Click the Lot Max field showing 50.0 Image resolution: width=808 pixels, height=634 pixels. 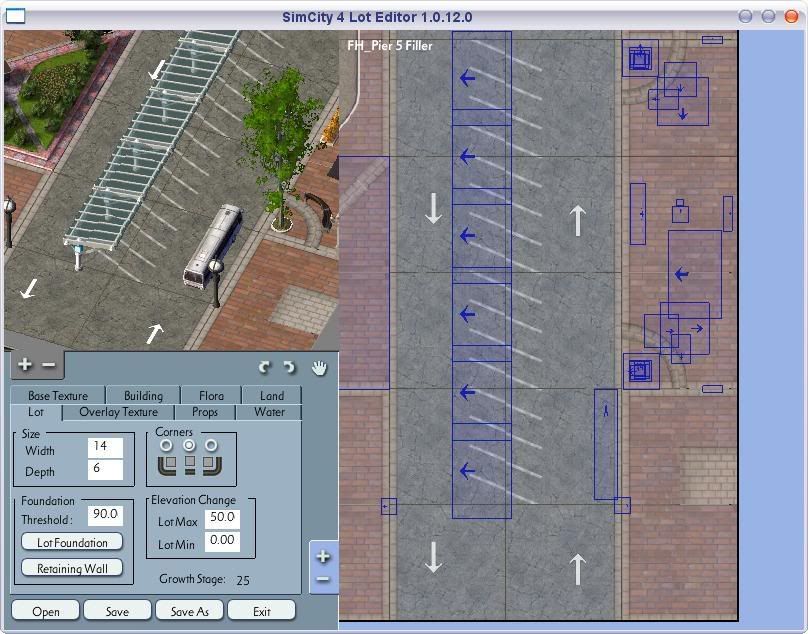click(222, 518)
